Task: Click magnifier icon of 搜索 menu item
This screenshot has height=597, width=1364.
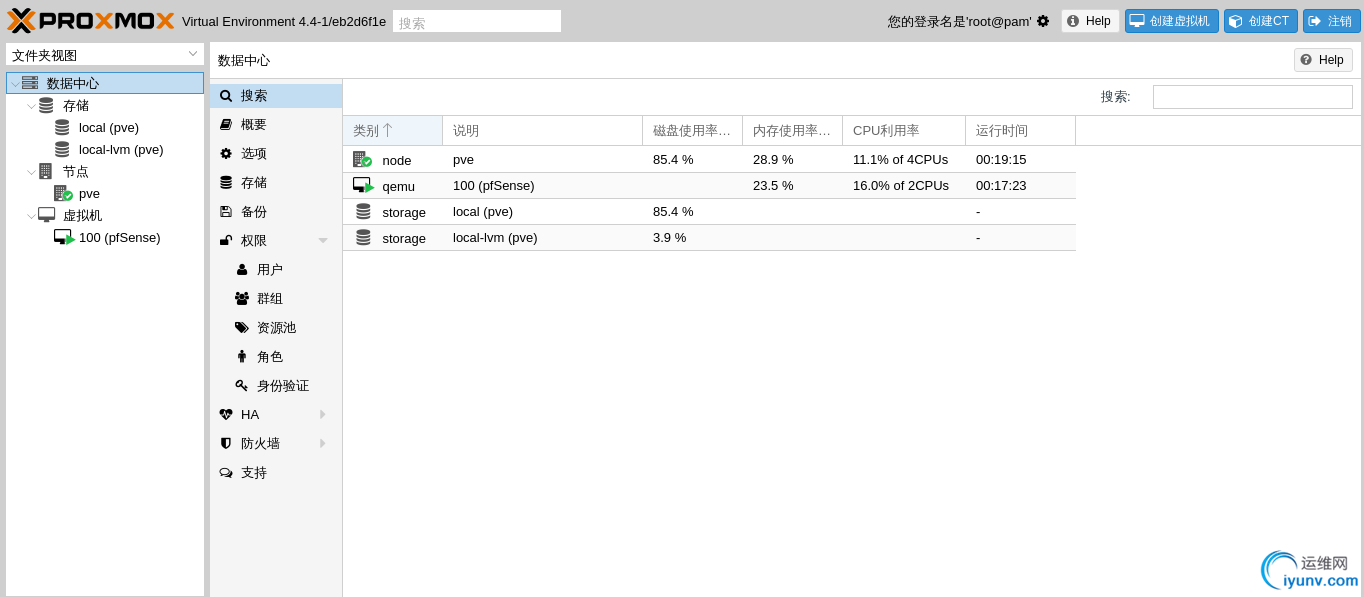Action: pyautogui.click(x=226, y=96)
